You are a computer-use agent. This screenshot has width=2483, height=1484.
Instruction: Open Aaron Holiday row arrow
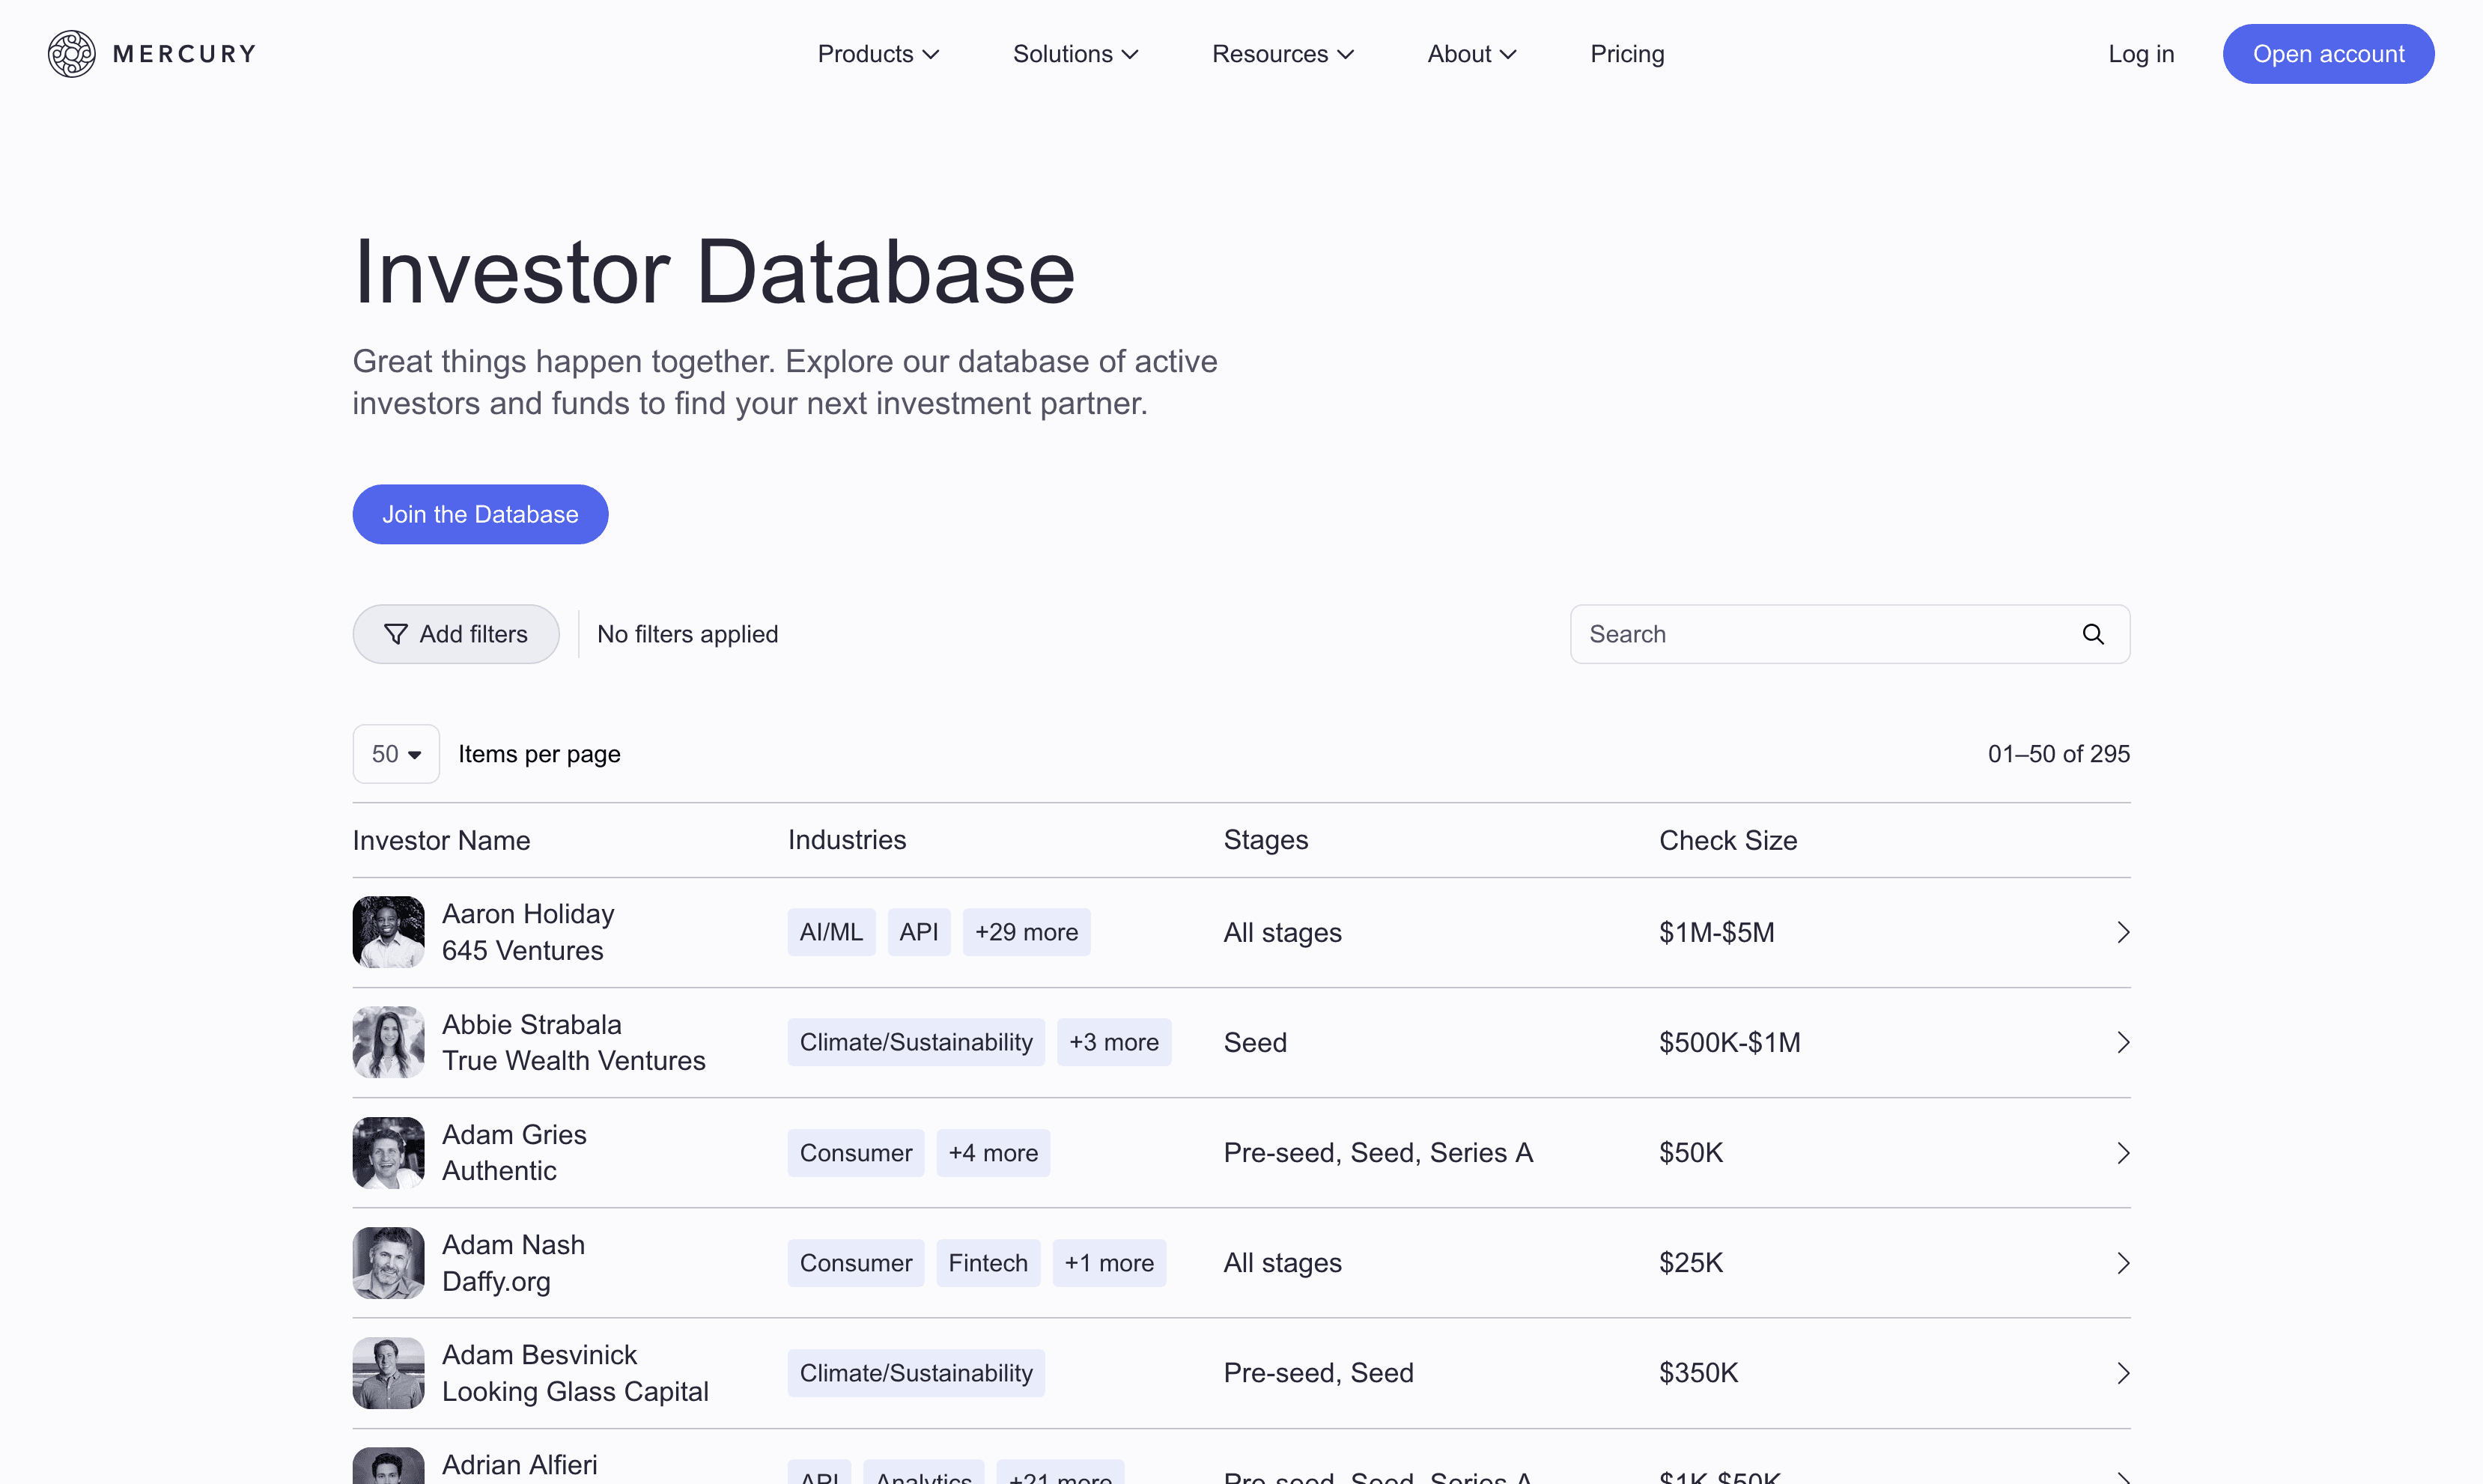2122,932
